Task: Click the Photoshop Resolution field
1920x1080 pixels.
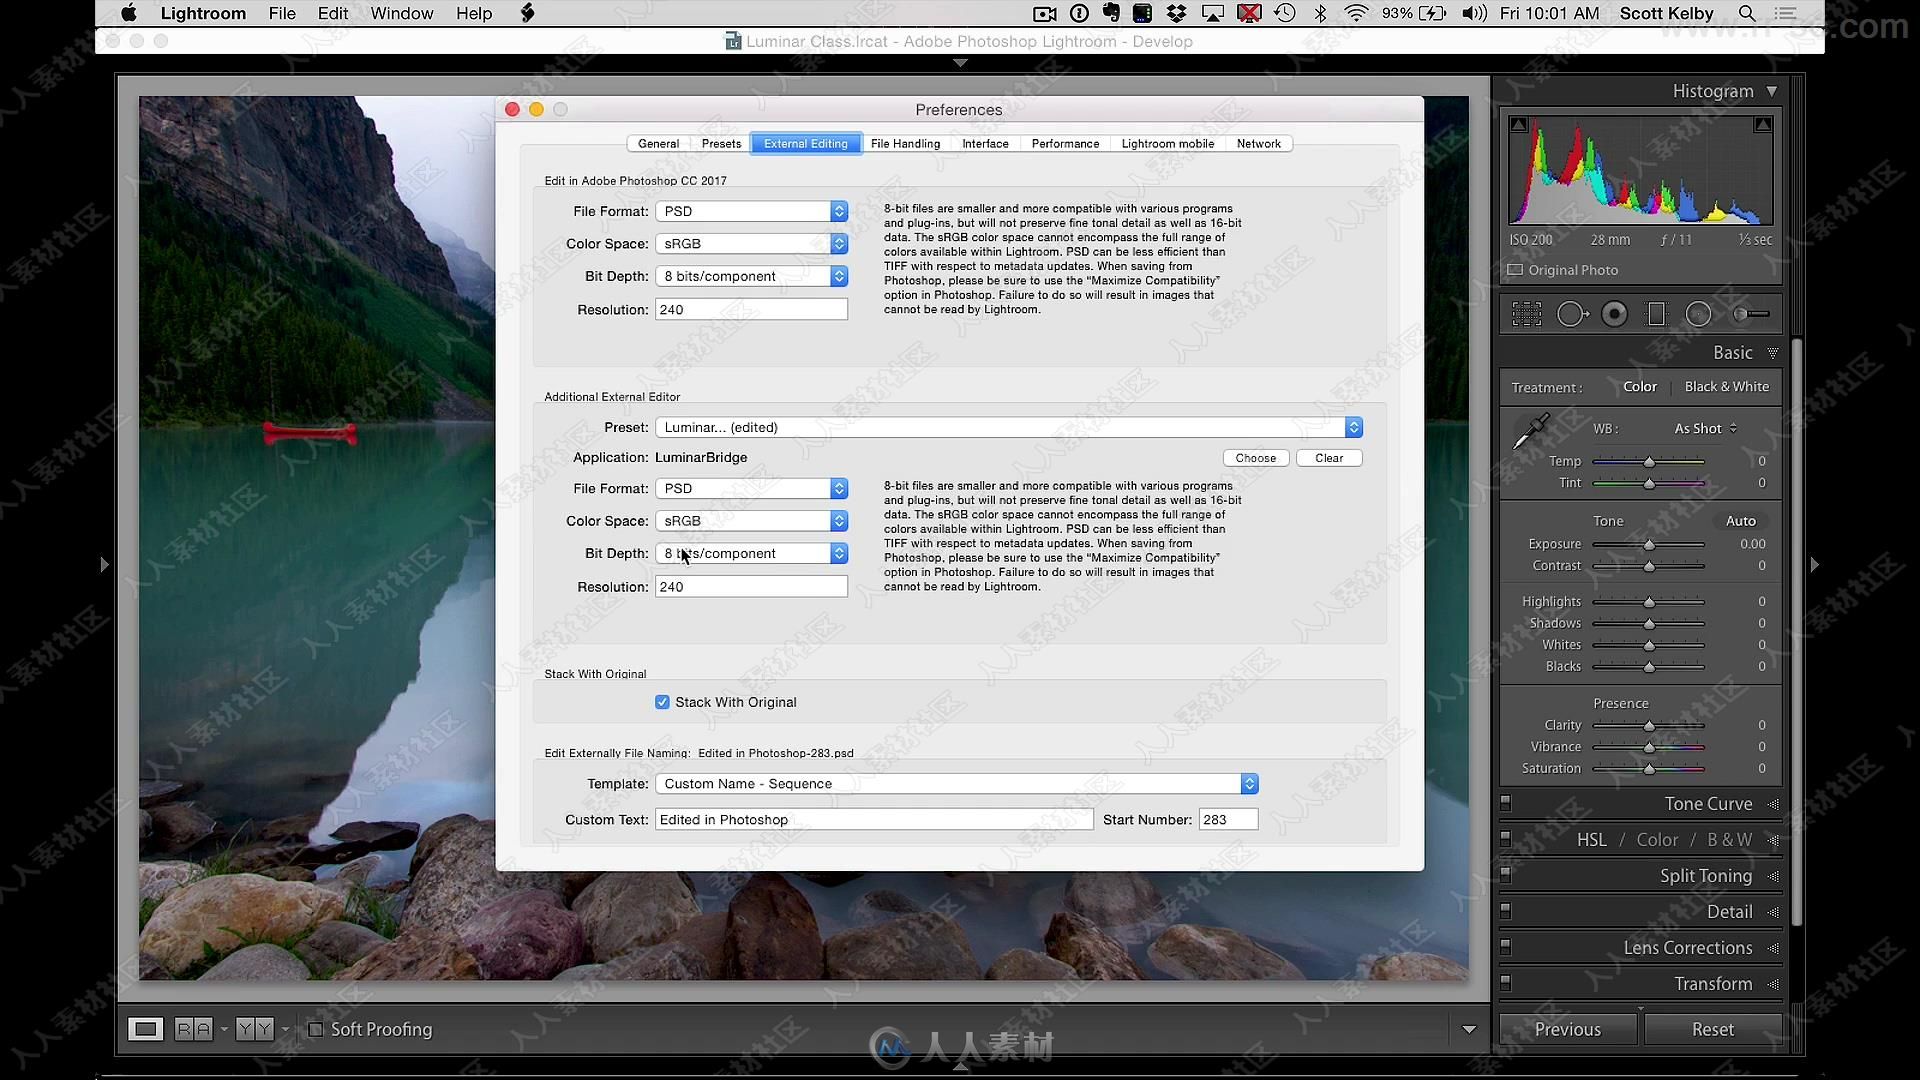Action: click(x=751, y=309)
